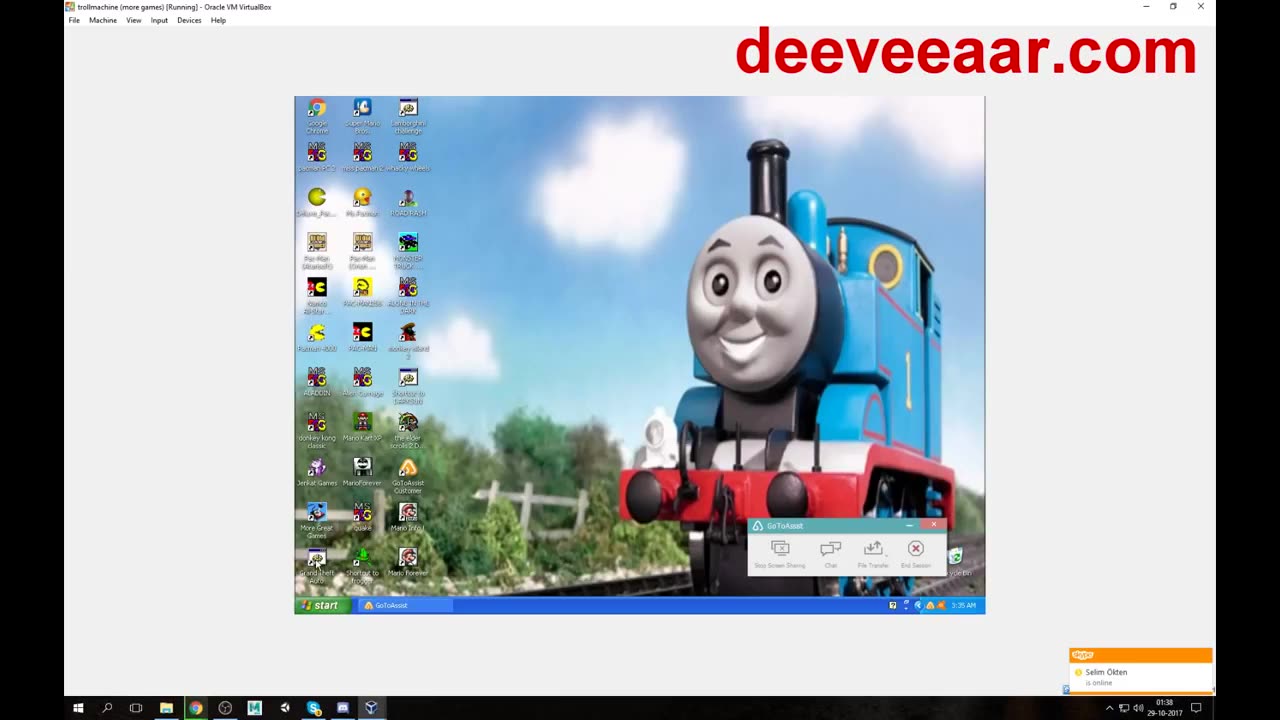Select the PAC-MAN2005 desktop icon
This screenshot has width=1280, height=720.
362,292
